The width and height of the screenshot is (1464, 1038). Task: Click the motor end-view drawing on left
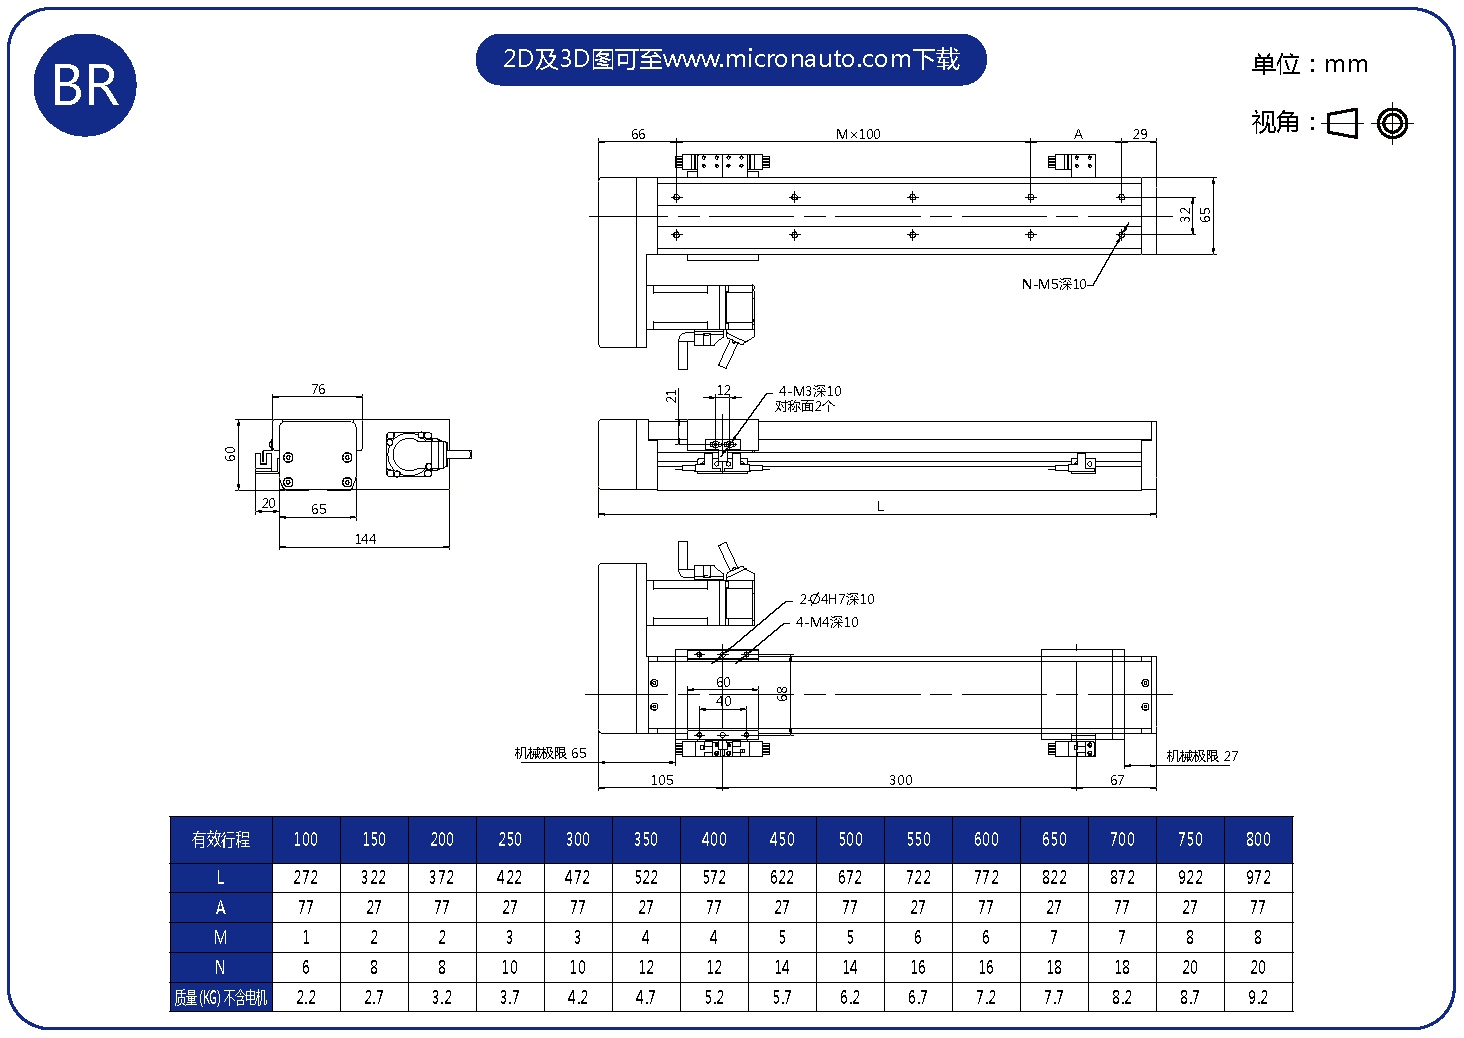pyautogui.click(x=413, y=455)
